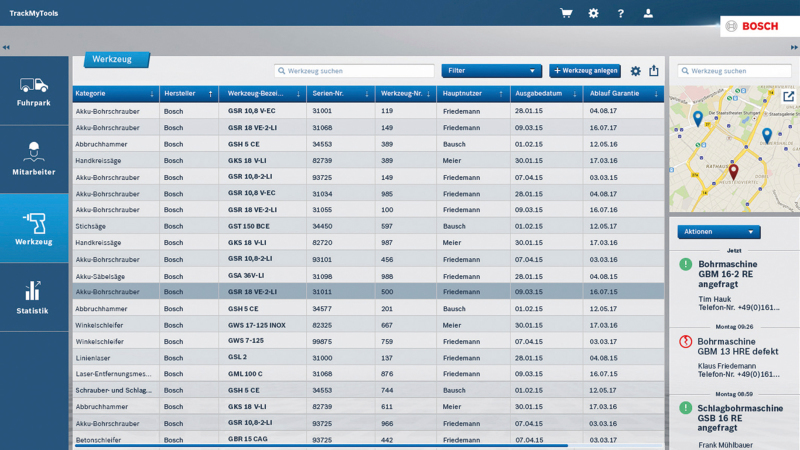Open Werkzeug sidebar section
The width and height of the screenshot is (800, 450).
point(34,228)
